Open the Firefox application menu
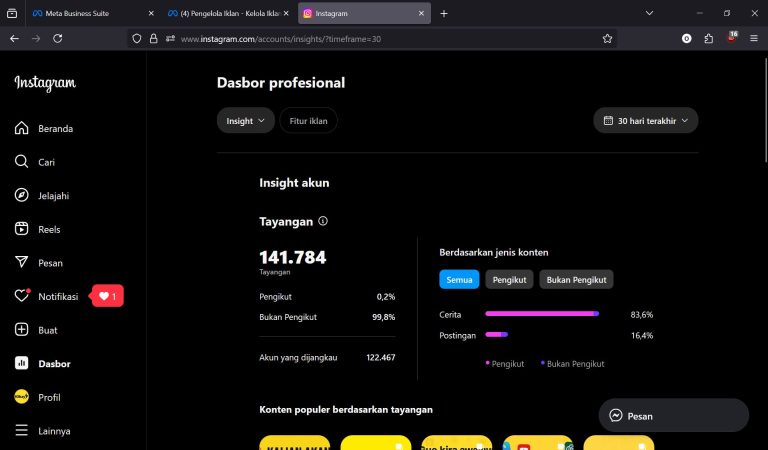 (x=754, y=39)
